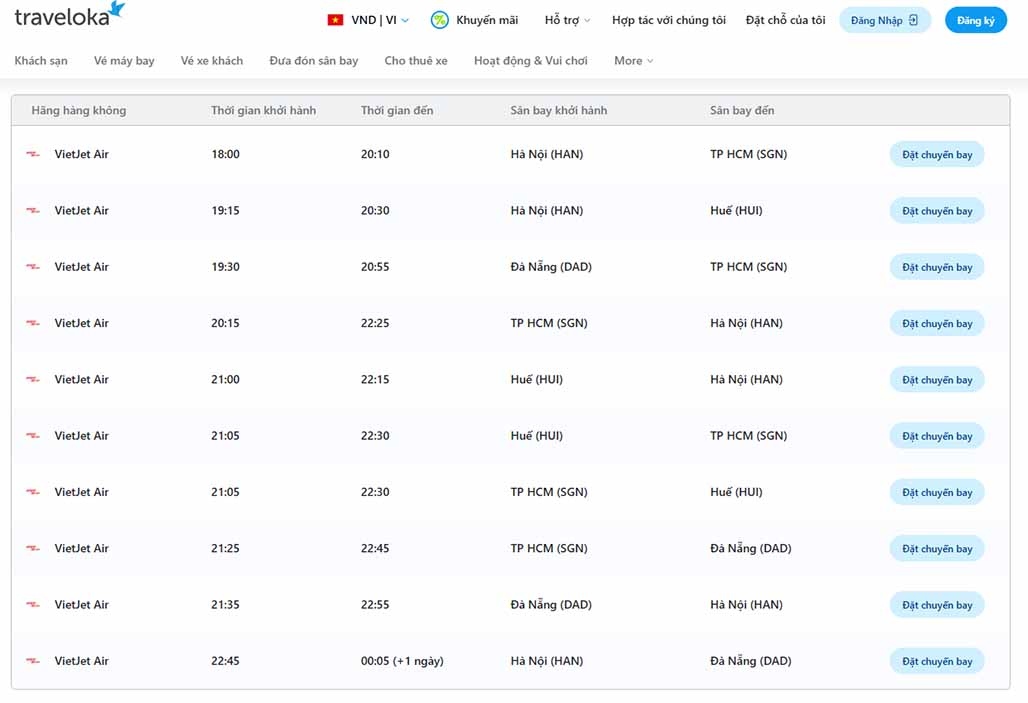The width and height of the screenshot is (1028, 703).
Task: Book the 19:15 Hà Nội to Huế flight
Action: pos(937,211)
